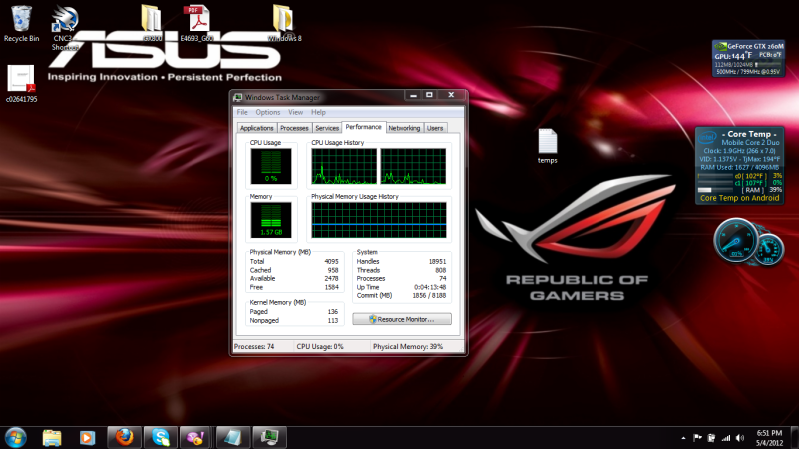The width and height of the screenshot is (799, 449).
Task: Open the network signal tray icon
Action: point(726,438)
